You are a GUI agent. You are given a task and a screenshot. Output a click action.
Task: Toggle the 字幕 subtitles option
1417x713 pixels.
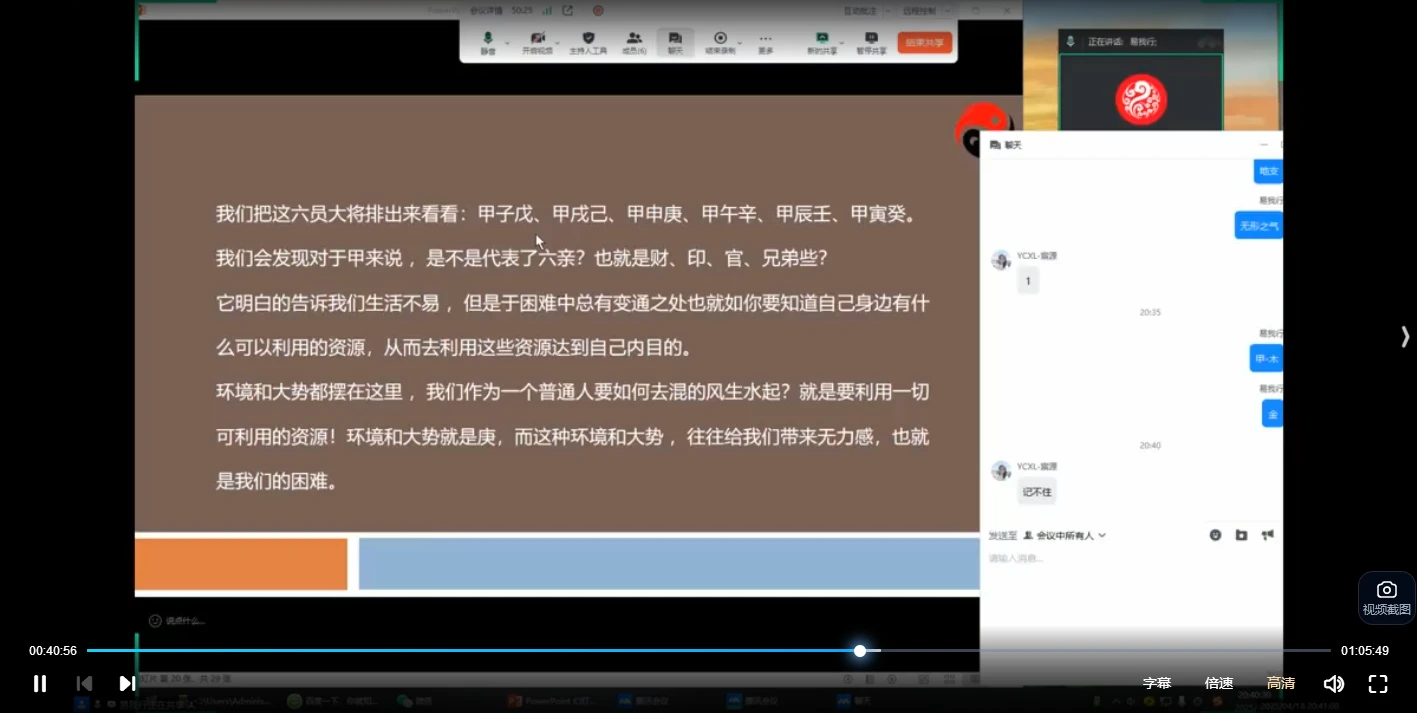point(1157,684)
